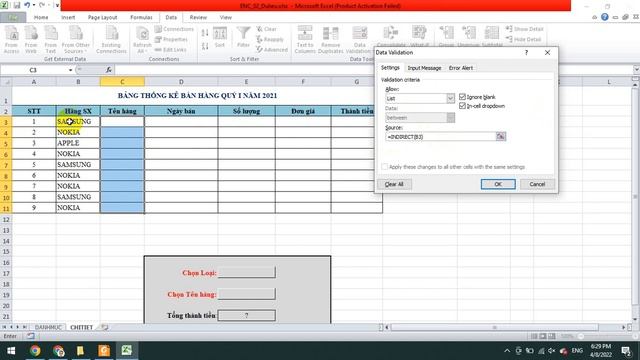Click Reapply filter
The width and height of the screenshot is (640, 360).
[270, 39]
